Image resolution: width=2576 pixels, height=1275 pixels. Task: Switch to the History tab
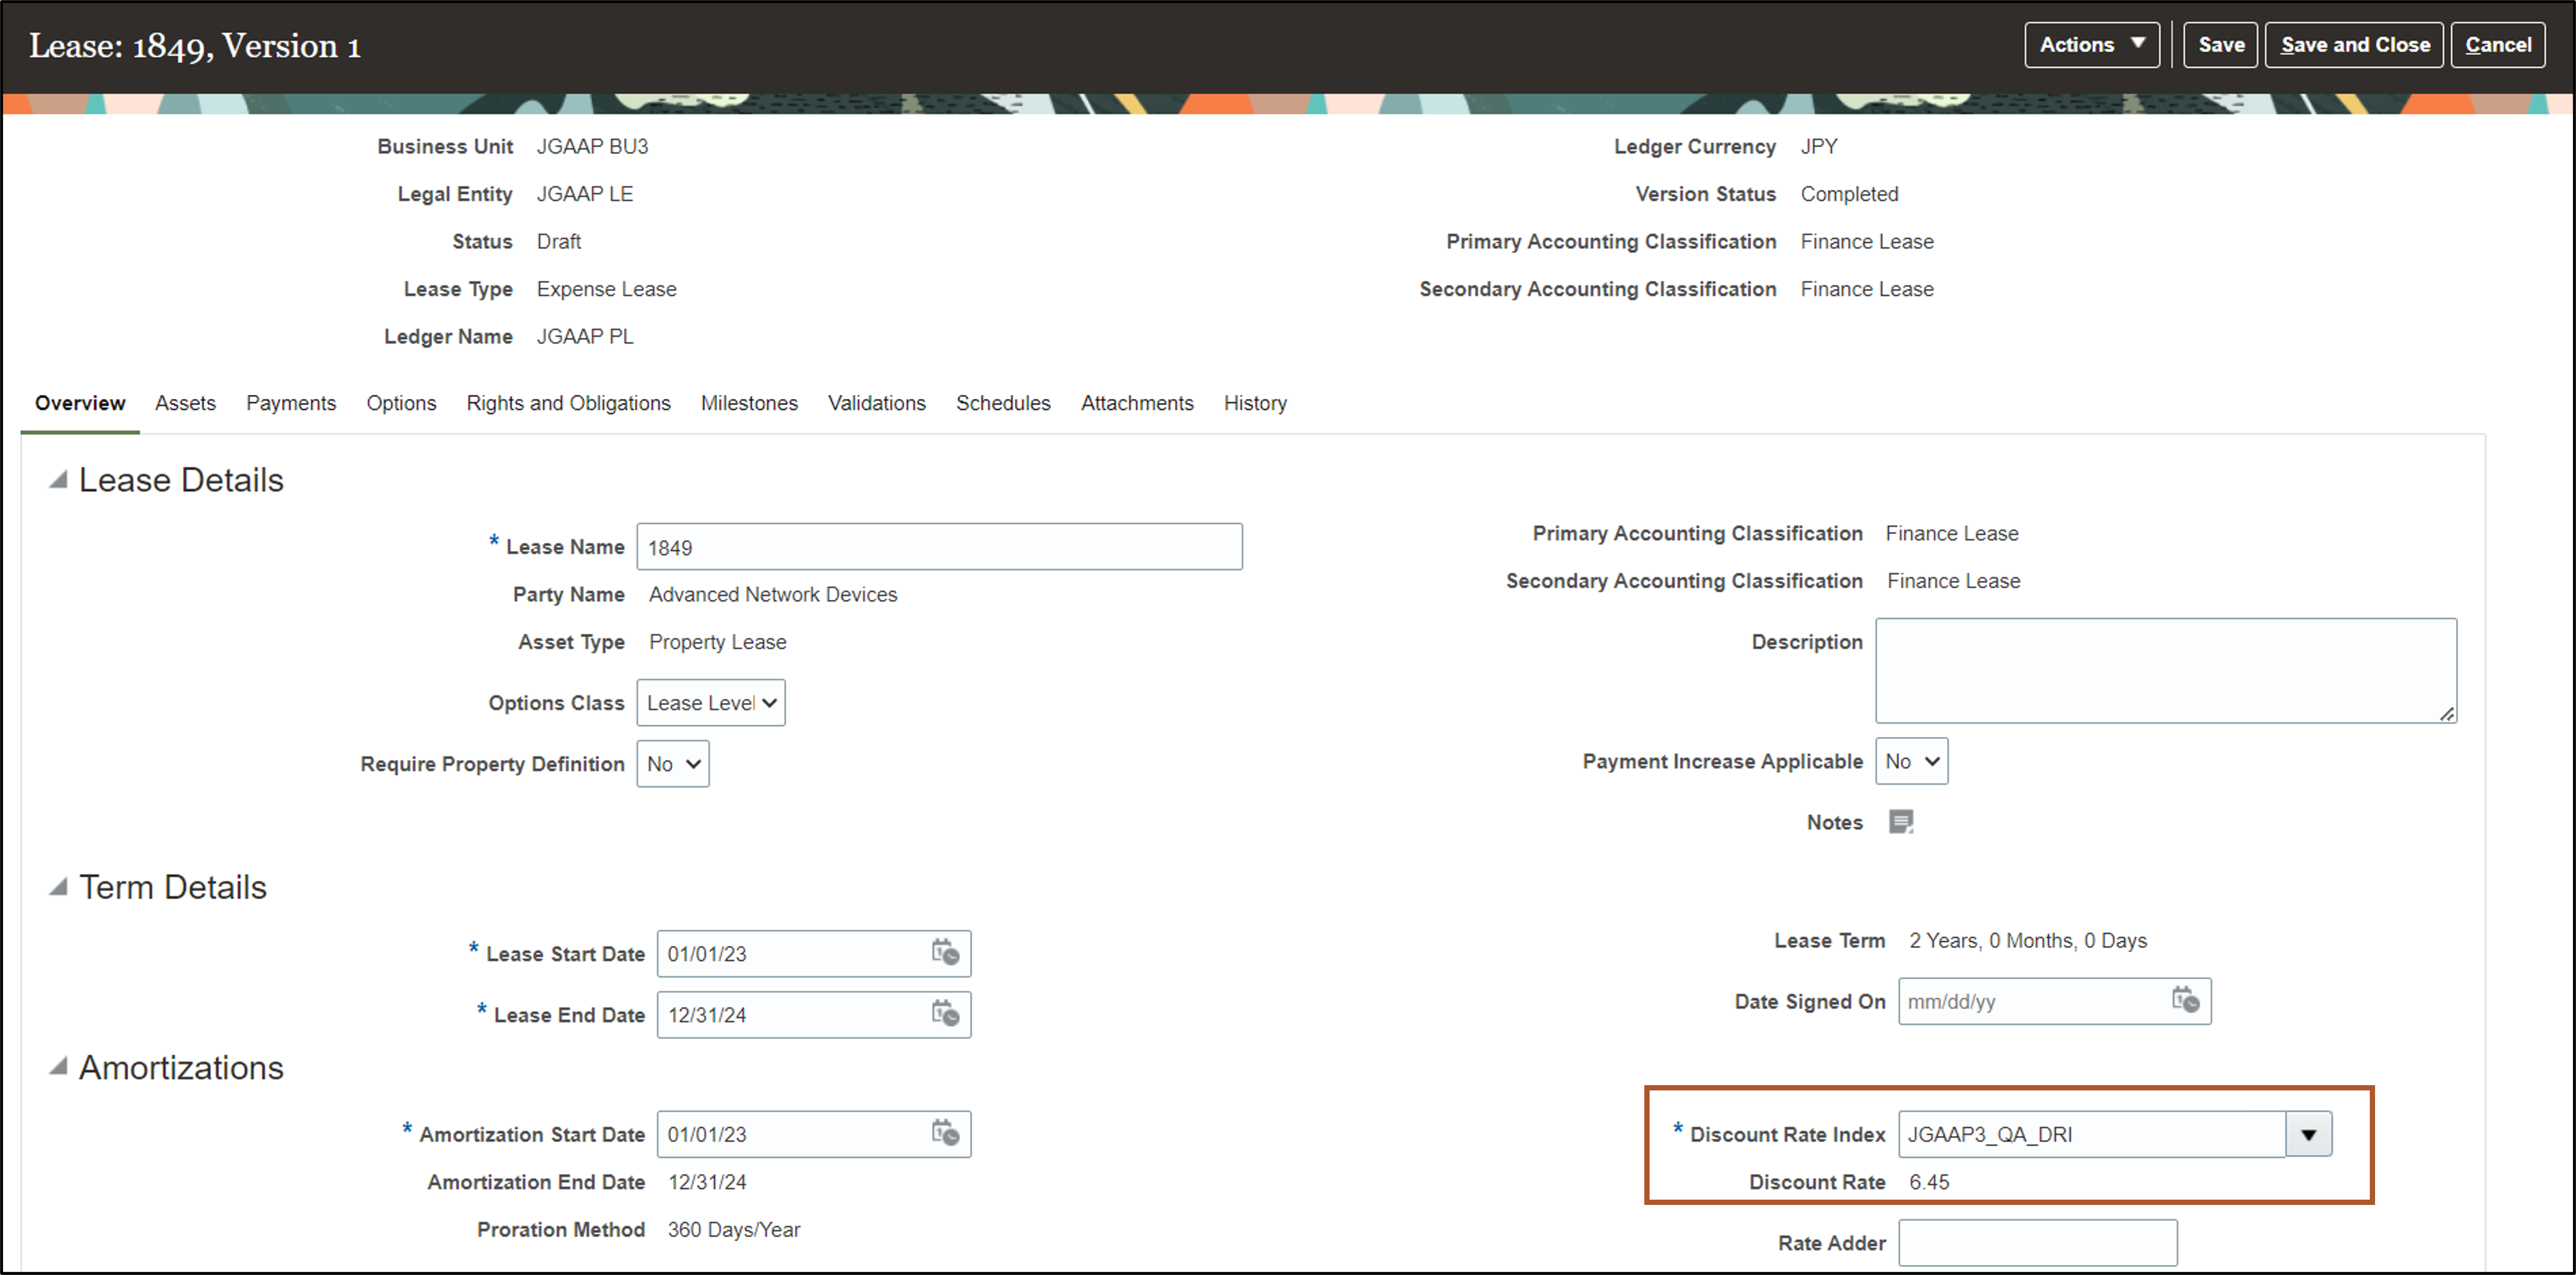point(1255,403)
